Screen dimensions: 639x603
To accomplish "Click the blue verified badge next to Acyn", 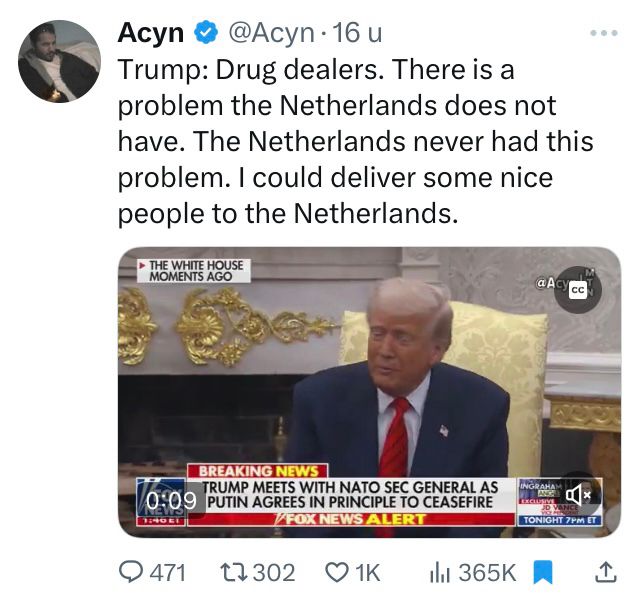I will [206, 33].
